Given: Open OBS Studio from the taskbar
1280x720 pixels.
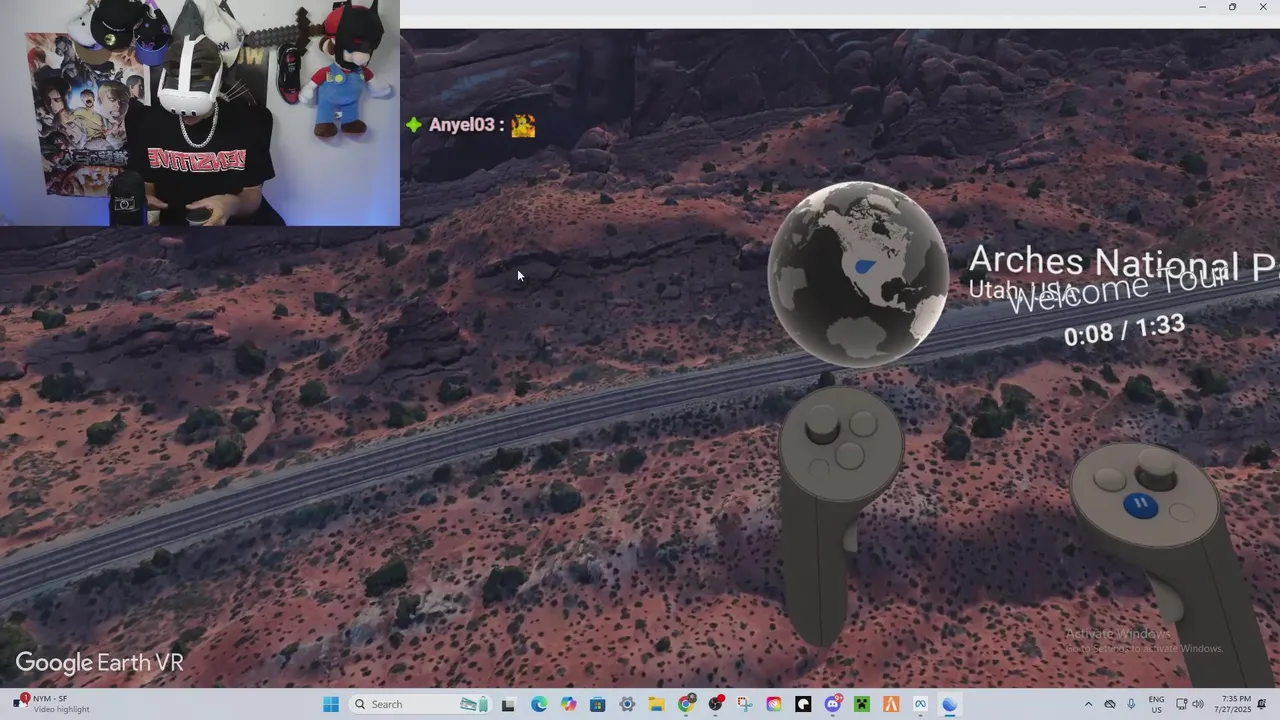Looking at the screenshot, I should click(716, 704).
